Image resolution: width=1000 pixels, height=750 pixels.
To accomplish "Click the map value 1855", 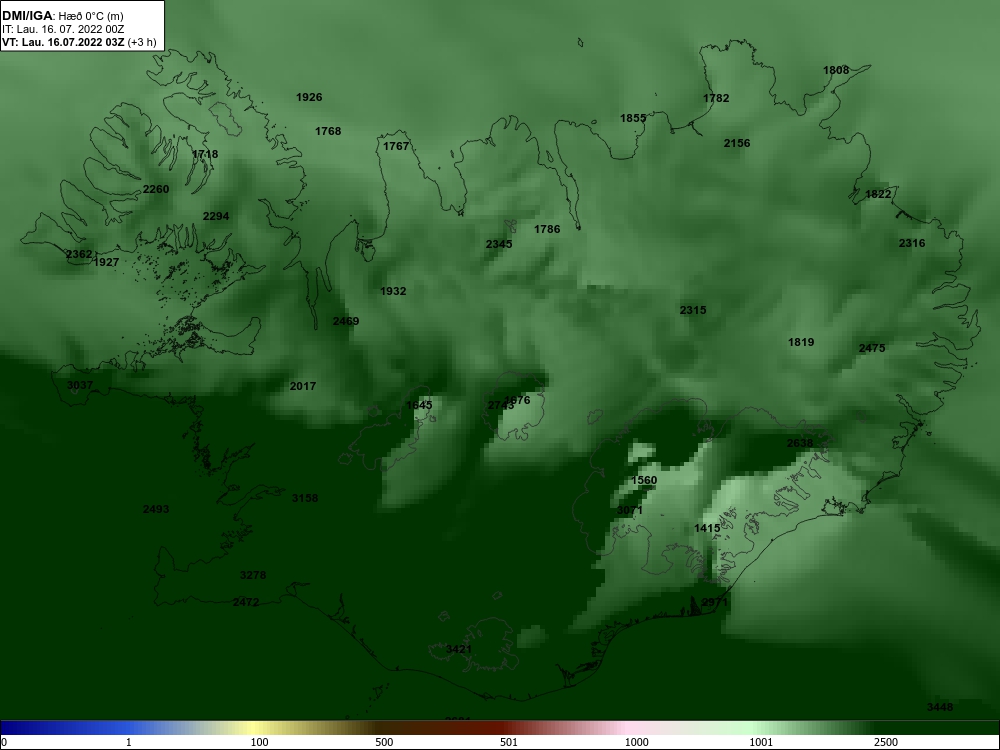I will pyautogui.click(x=633, y=118).
